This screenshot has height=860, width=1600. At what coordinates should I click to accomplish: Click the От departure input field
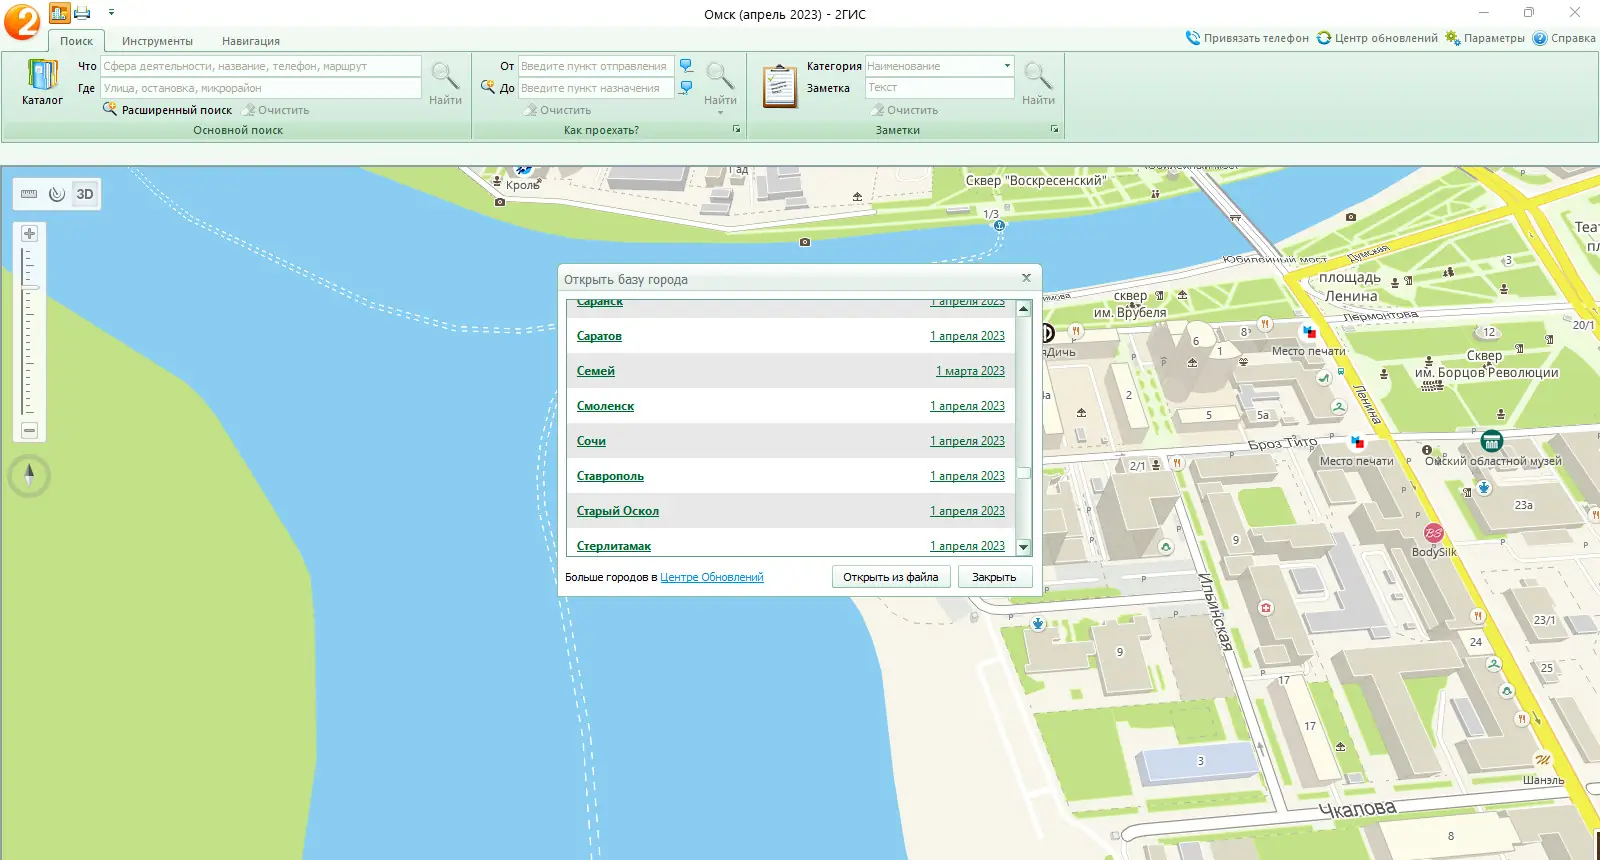(596, 66)
